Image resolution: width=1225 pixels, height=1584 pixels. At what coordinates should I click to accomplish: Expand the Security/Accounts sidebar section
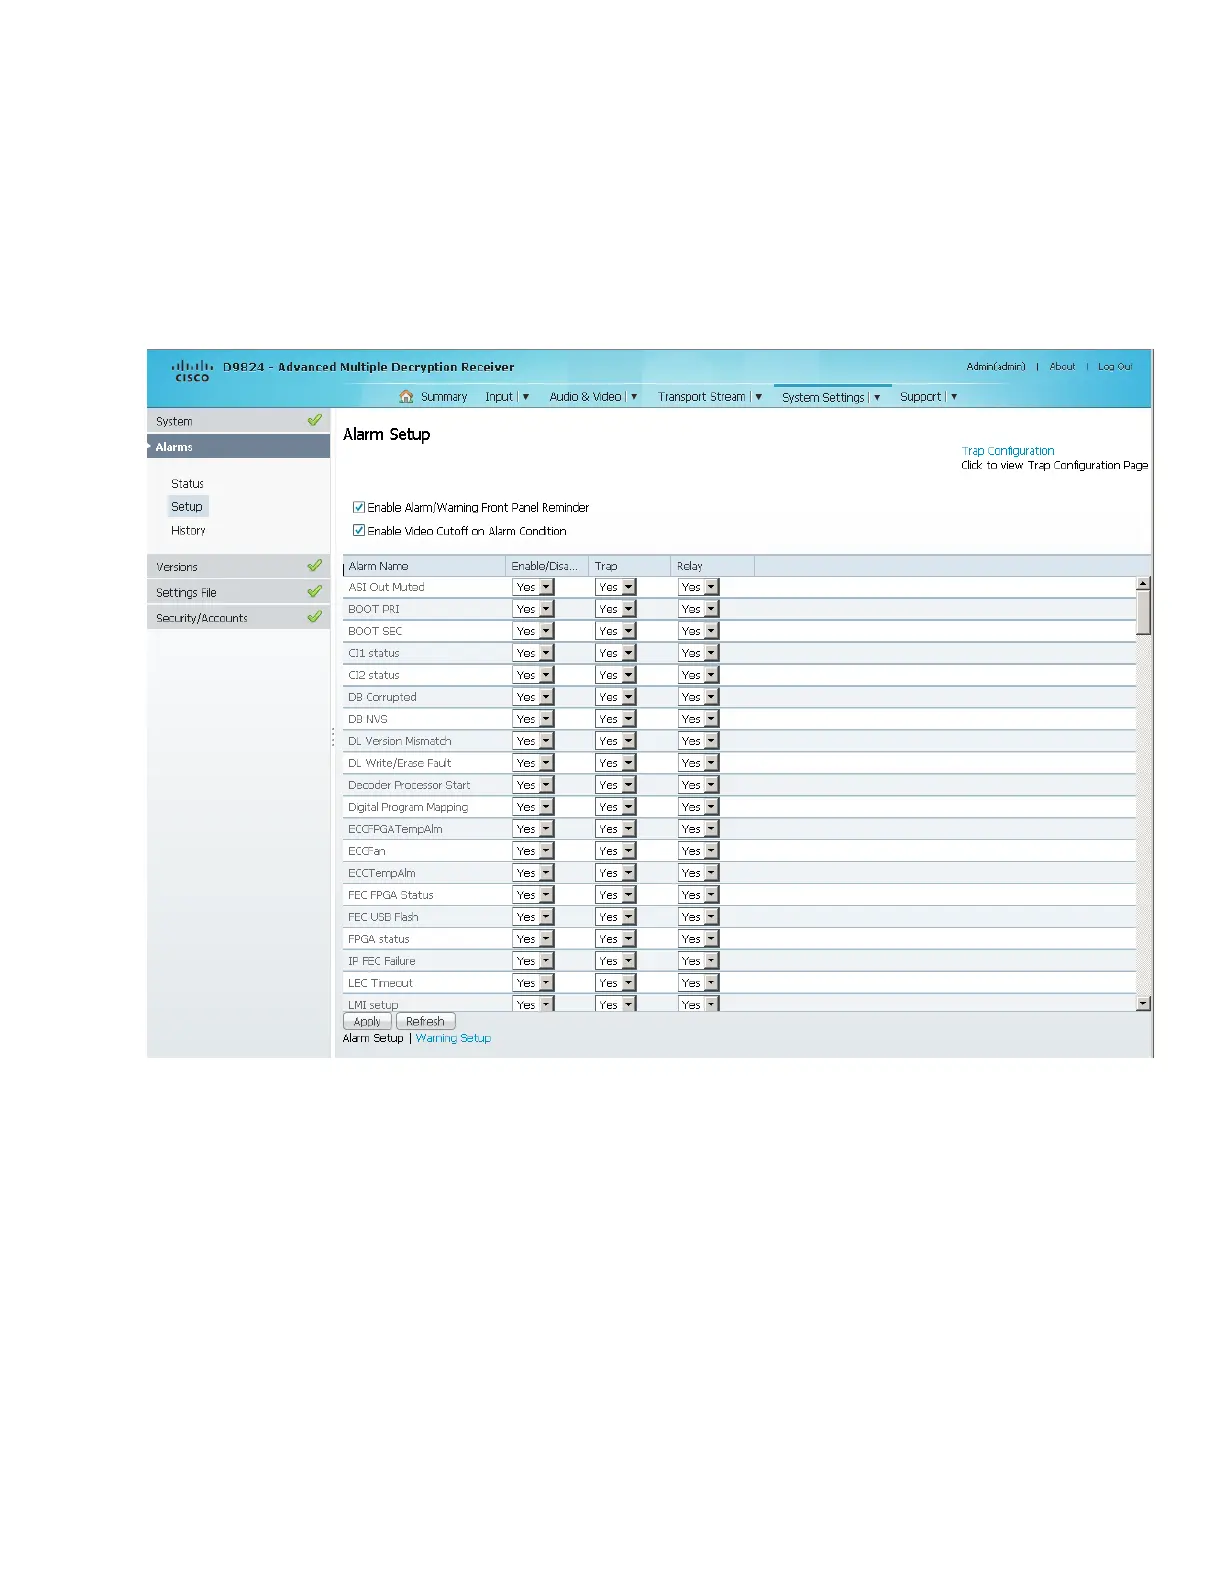tap(238, 618)
